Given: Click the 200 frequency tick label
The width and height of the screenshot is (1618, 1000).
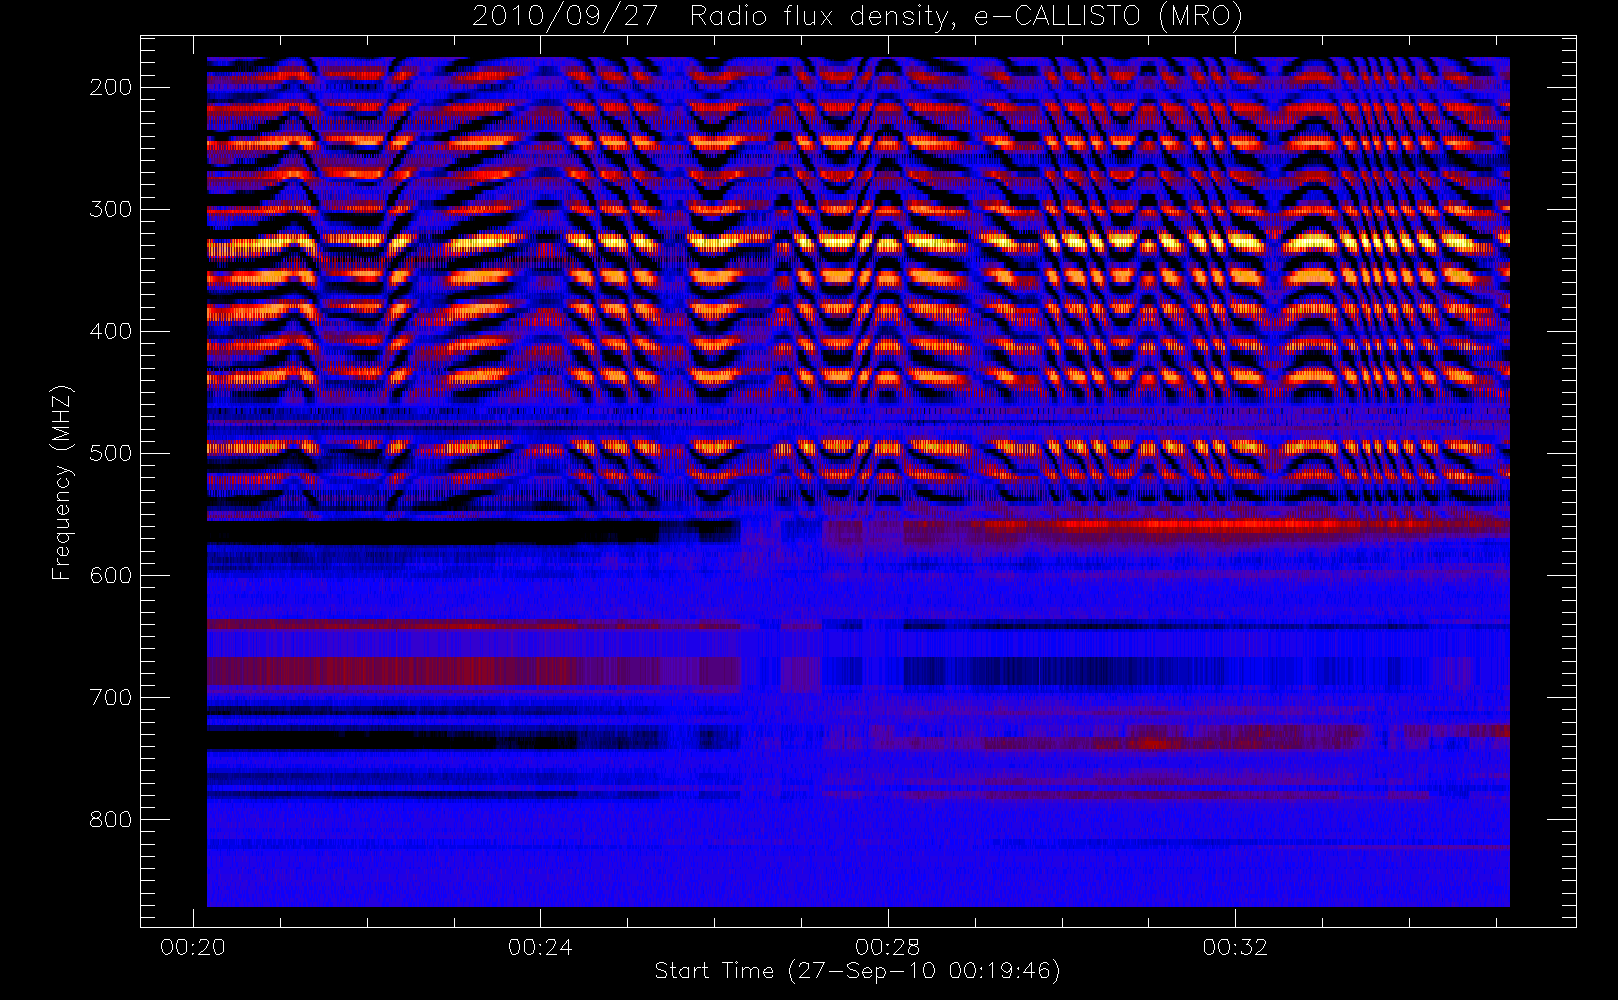Looking at the screenshot, I should [110, 87].
